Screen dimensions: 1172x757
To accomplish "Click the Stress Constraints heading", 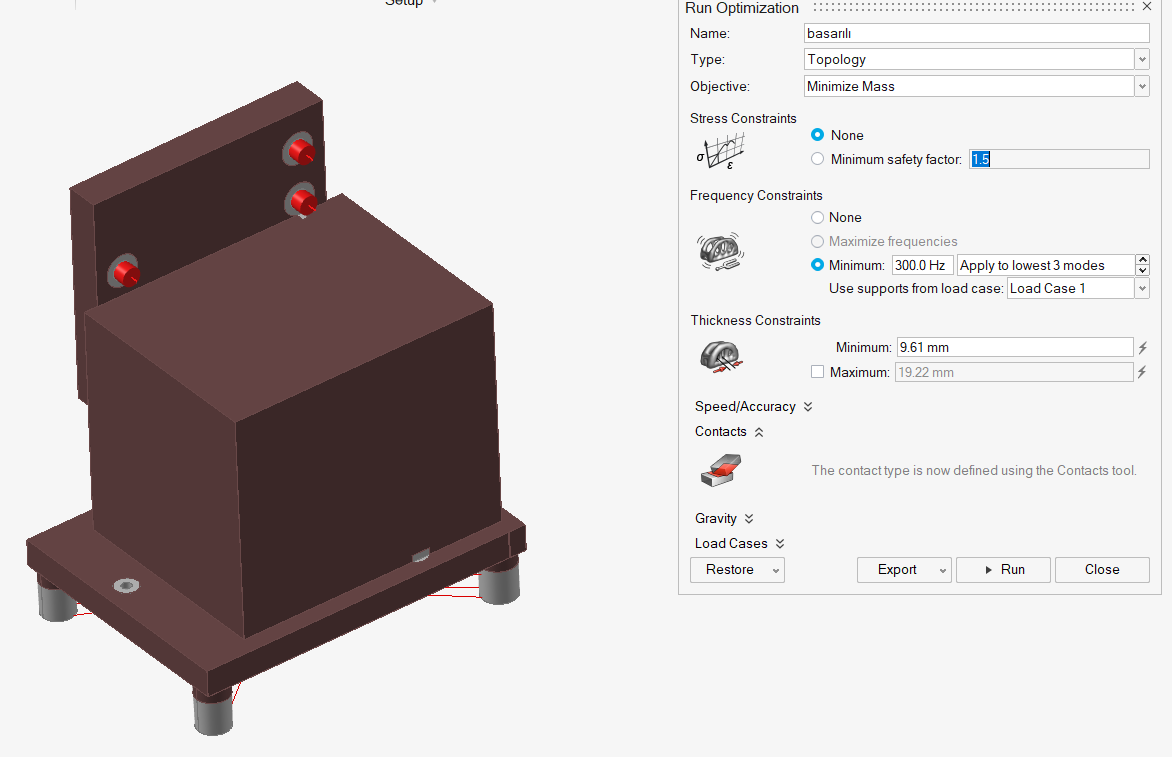I will coord(743,119).
